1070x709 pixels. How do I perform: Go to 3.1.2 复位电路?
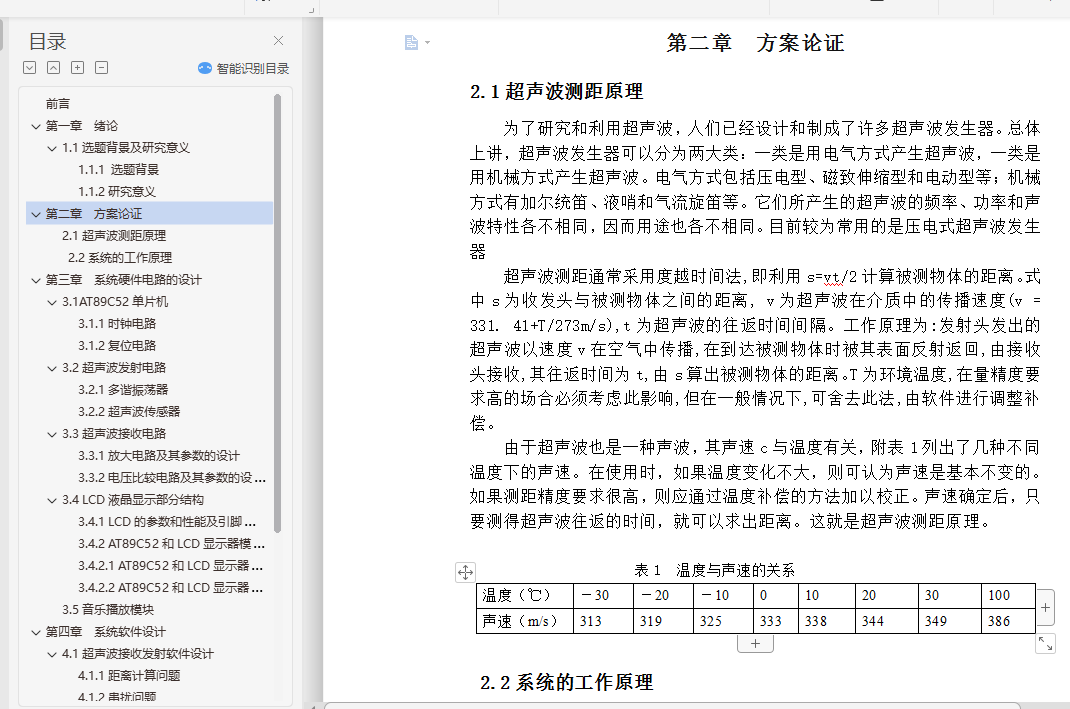tap(117, 345)
